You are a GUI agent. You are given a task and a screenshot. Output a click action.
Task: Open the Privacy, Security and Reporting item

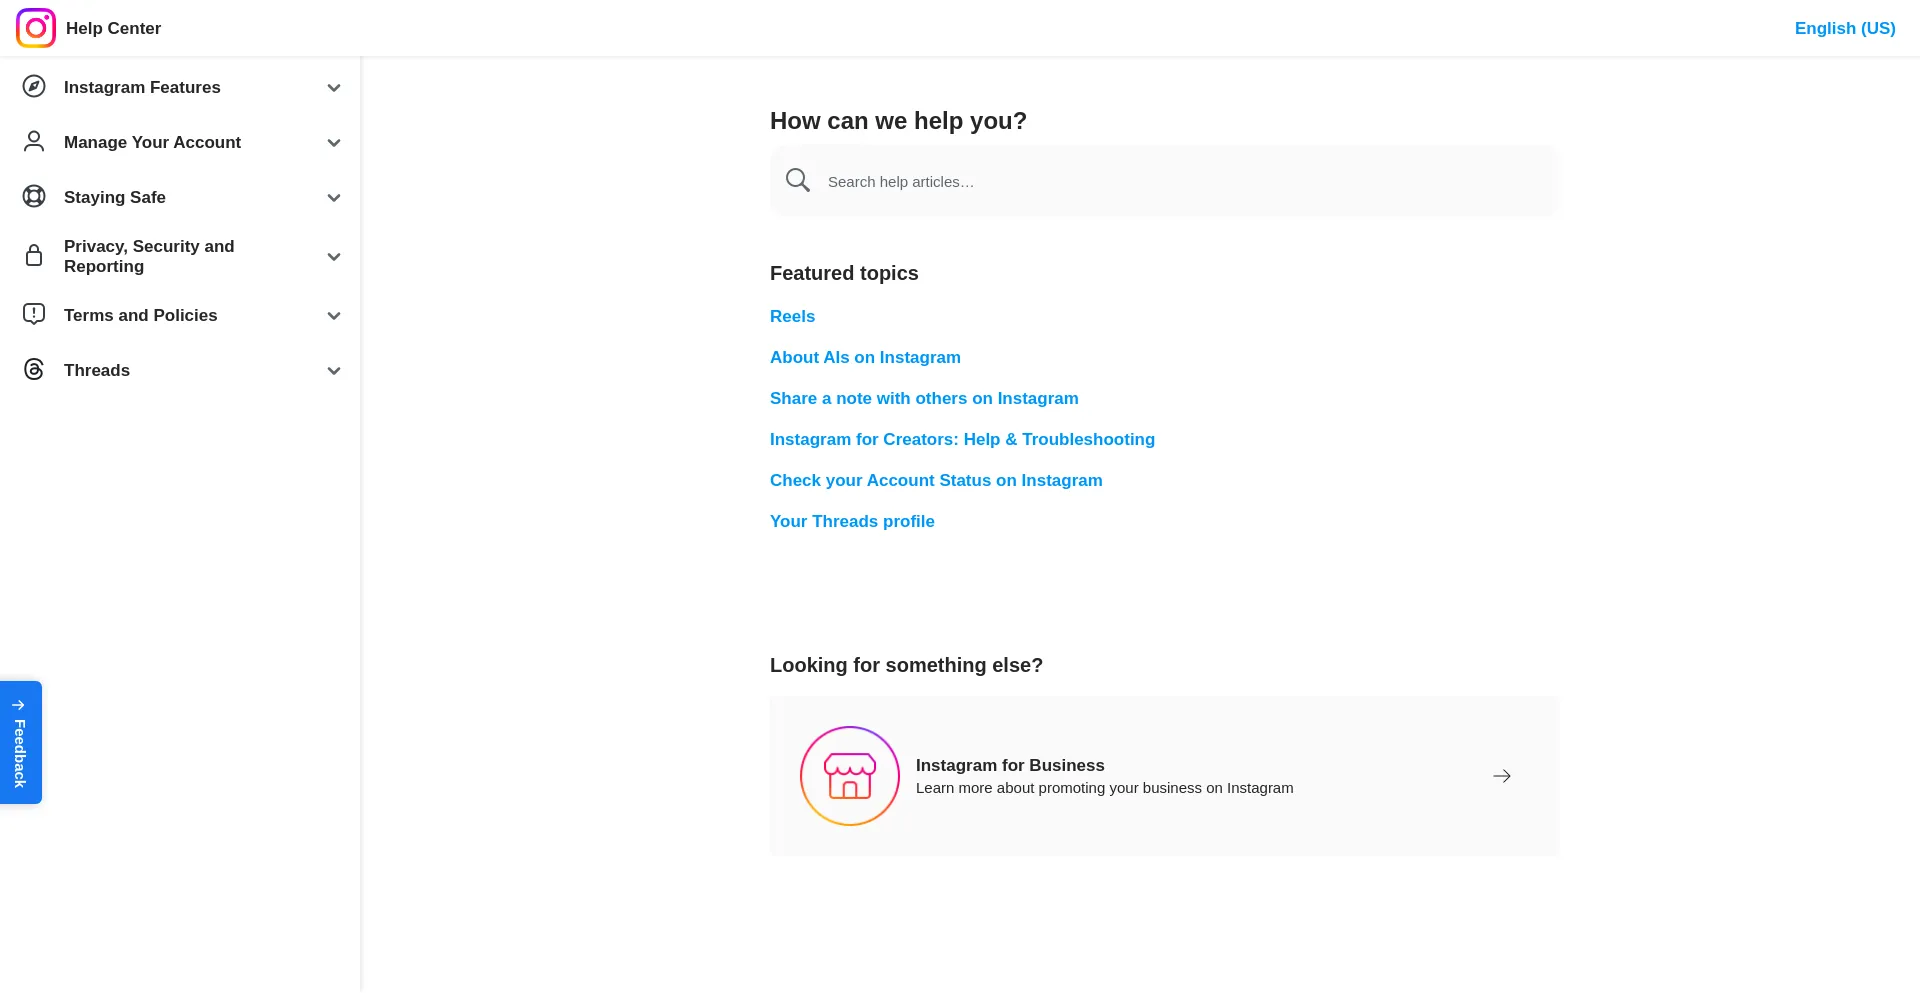point(149,256)
